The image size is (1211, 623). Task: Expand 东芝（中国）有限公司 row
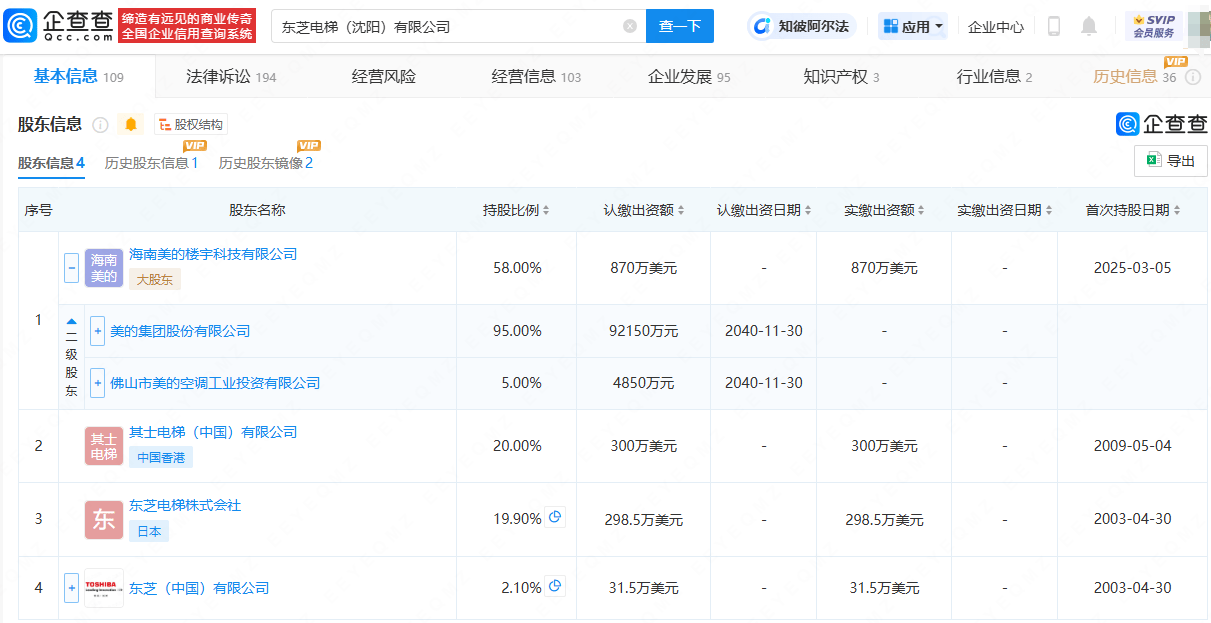71,588
